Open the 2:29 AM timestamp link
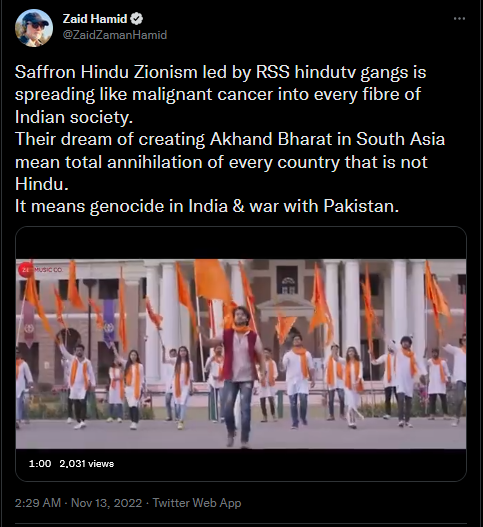The height and width of the screenshot is (527, 483). click(x=38, y=503)
